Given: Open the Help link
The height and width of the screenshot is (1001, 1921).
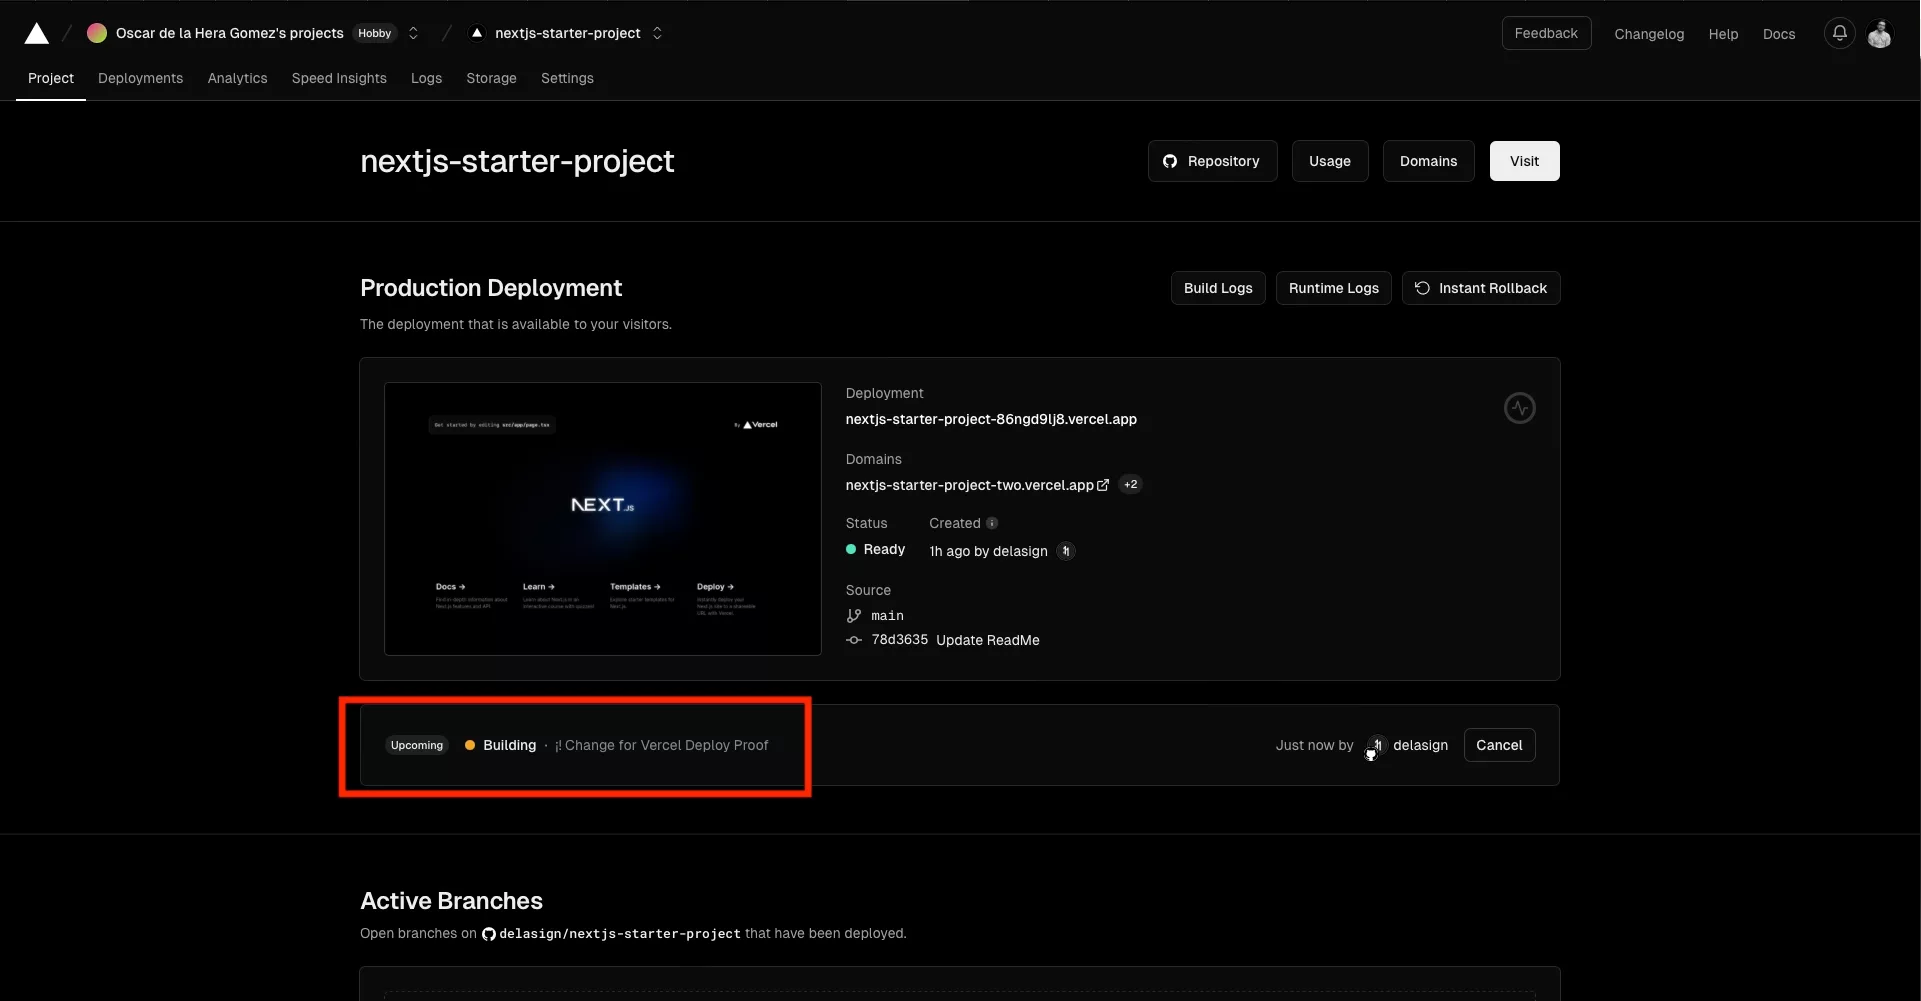Looking at the screenshot, I should 1723,34.
